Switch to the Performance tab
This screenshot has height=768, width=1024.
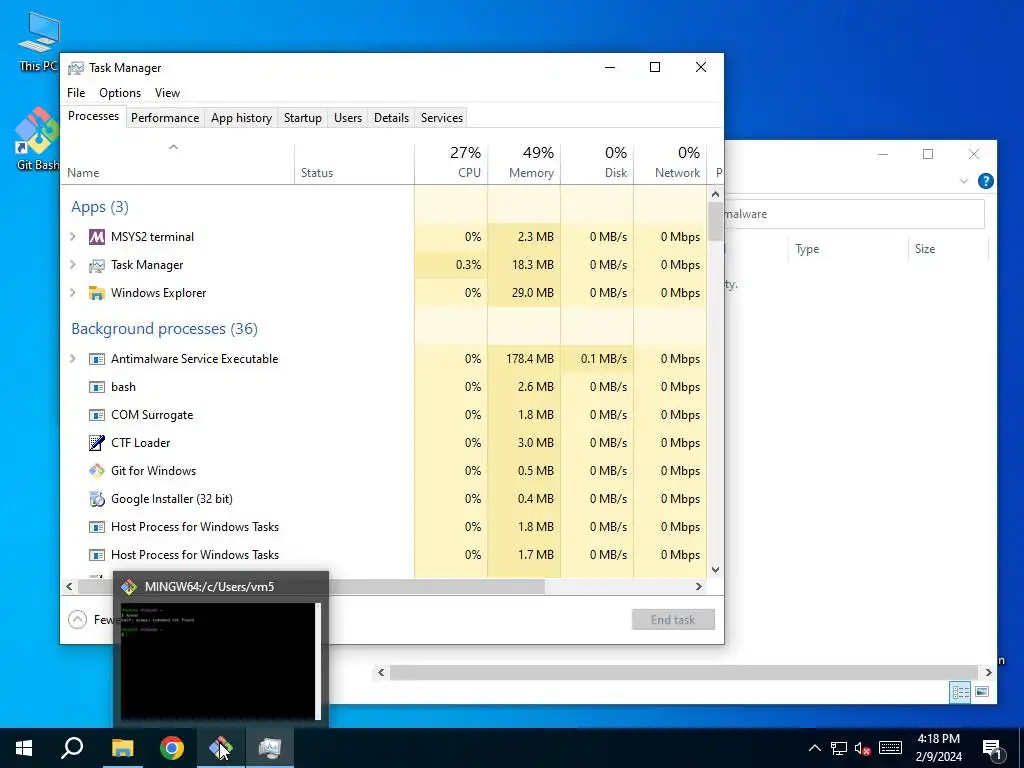[165, 118]
